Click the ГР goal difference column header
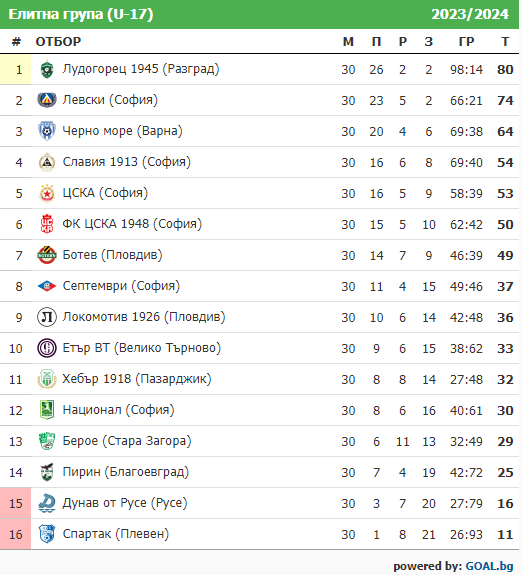This screenshot has height=575, width=522. (466, 42)
